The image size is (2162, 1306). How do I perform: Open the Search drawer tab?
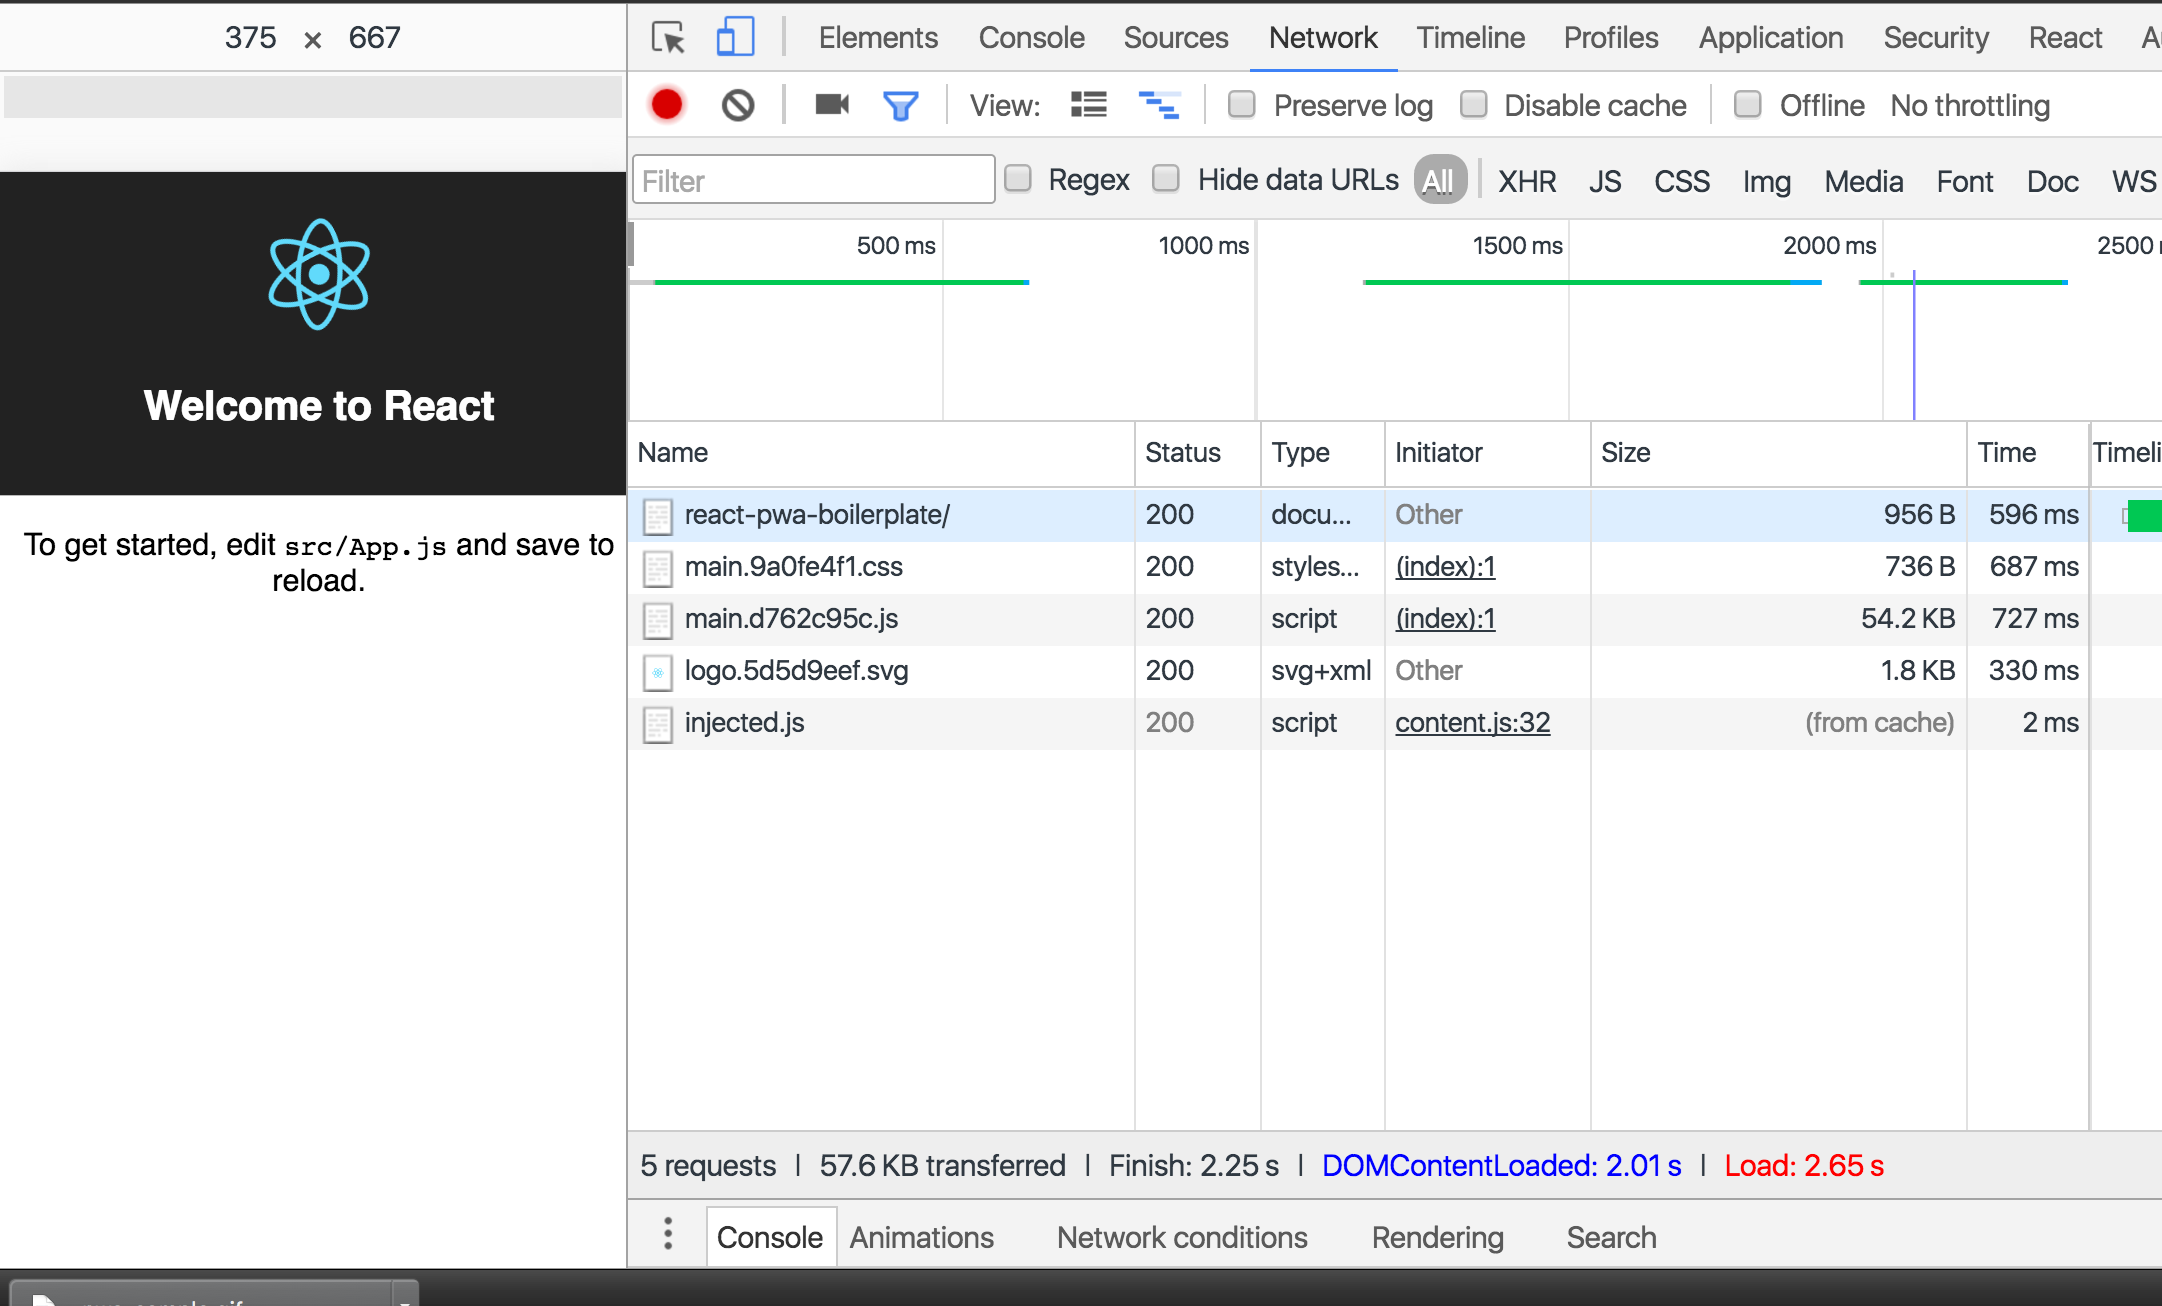(x=1611, y=1237)
